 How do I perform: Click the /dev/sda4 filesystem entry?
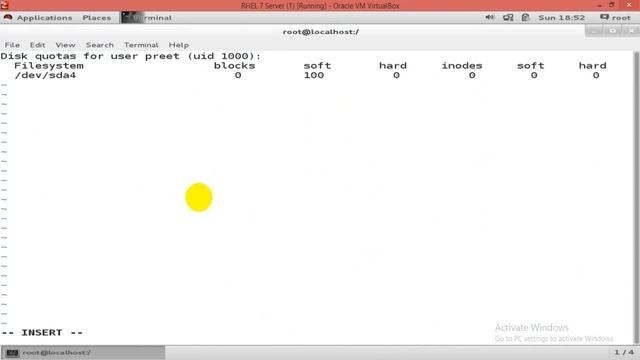45,75
